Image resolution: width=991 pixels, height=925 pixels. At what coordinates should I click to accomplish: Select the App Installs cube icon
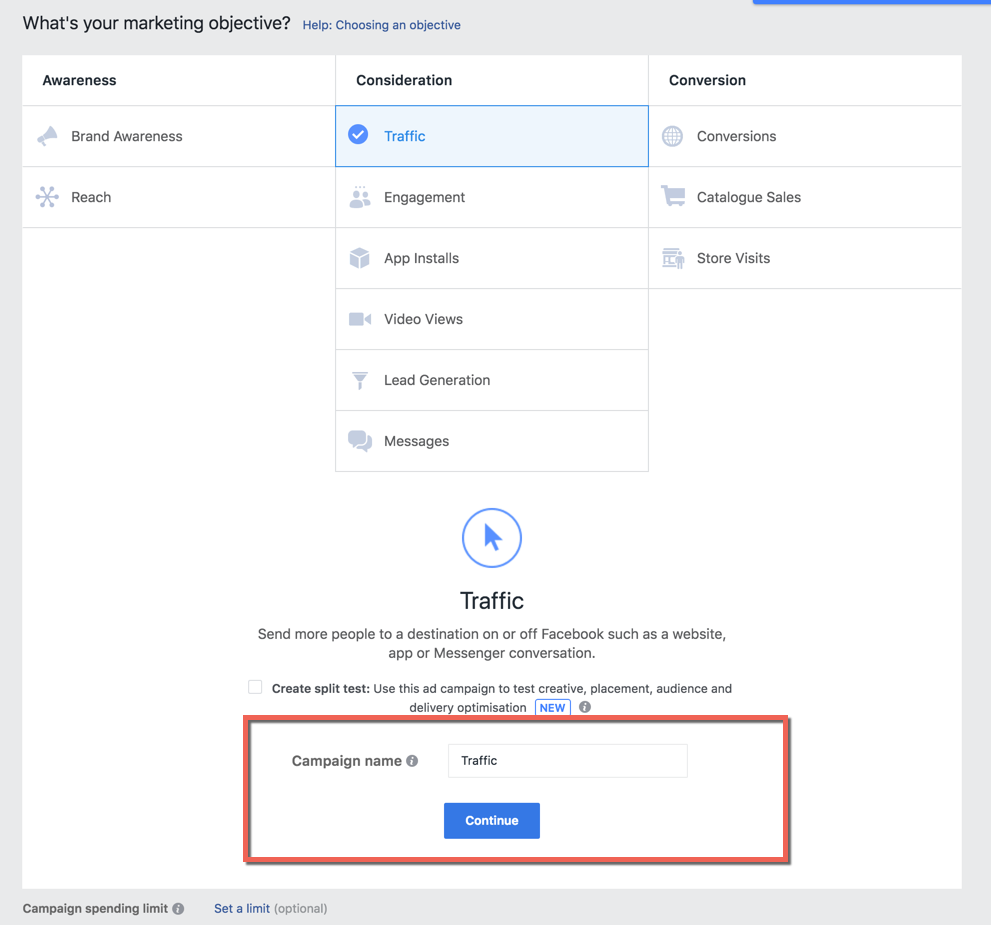[360, 258]
